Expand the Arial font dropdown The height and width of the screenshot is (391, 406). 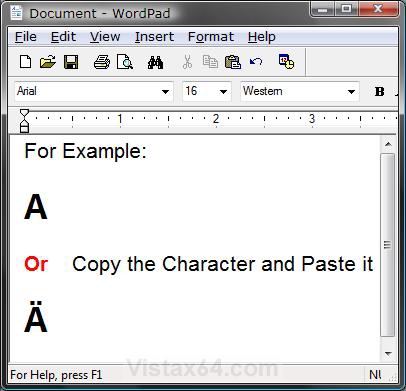coord(165,92)
